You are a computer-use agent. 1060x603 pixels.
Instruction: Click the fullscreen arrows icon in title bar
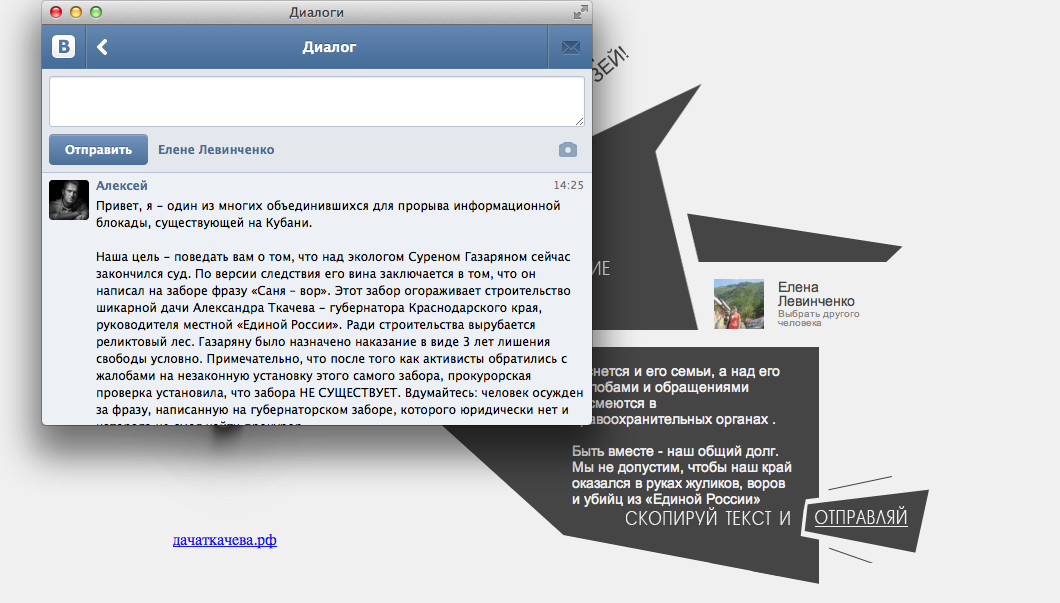pyautogui.click(x=581, y=12)
